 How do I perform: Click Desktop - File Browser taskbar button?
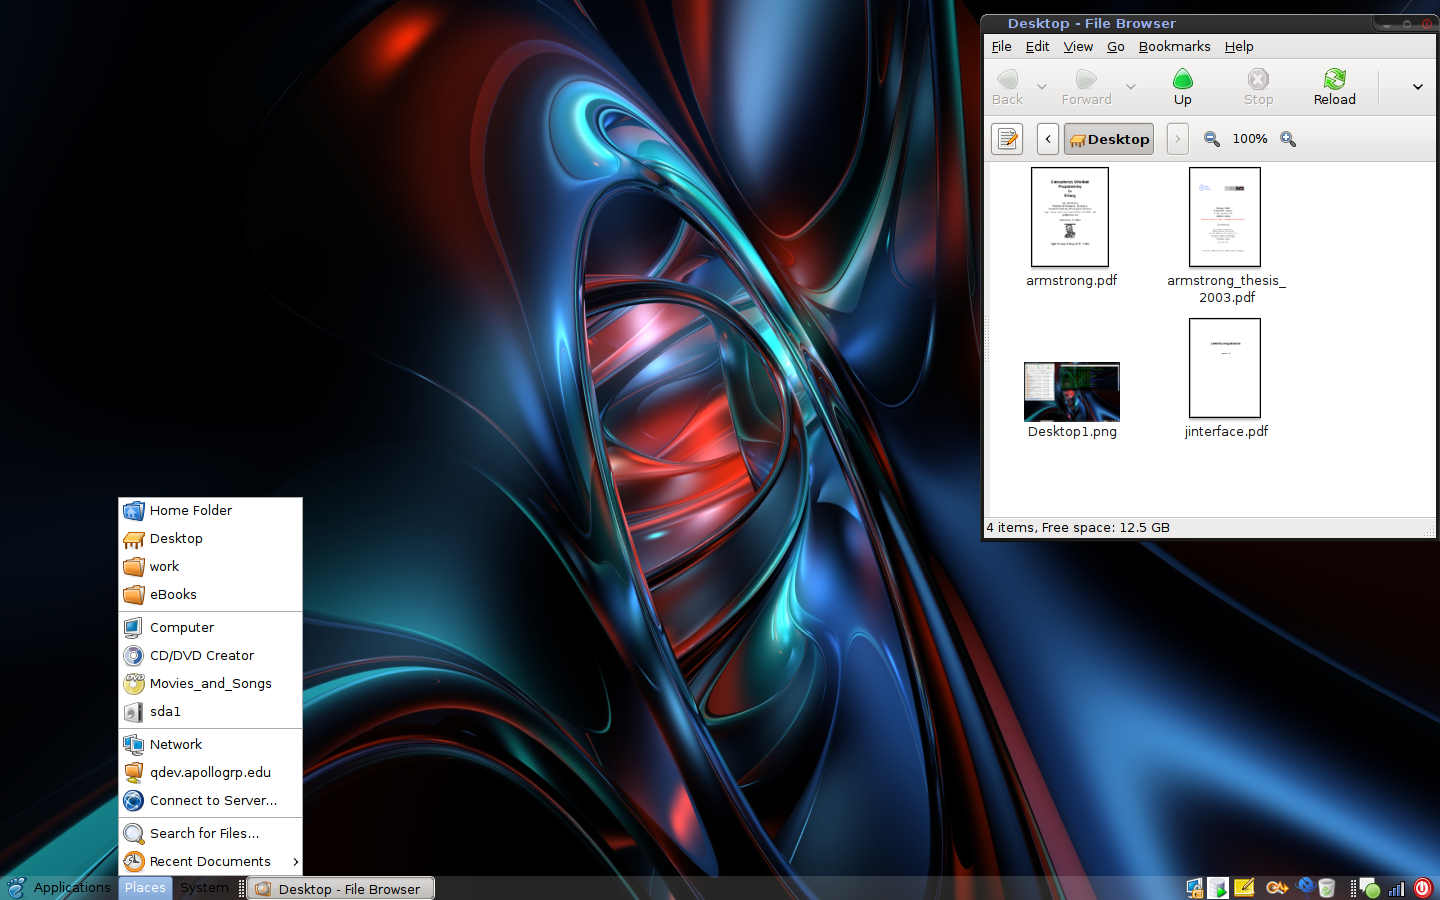pyautogui.click(x=340, y=889)
